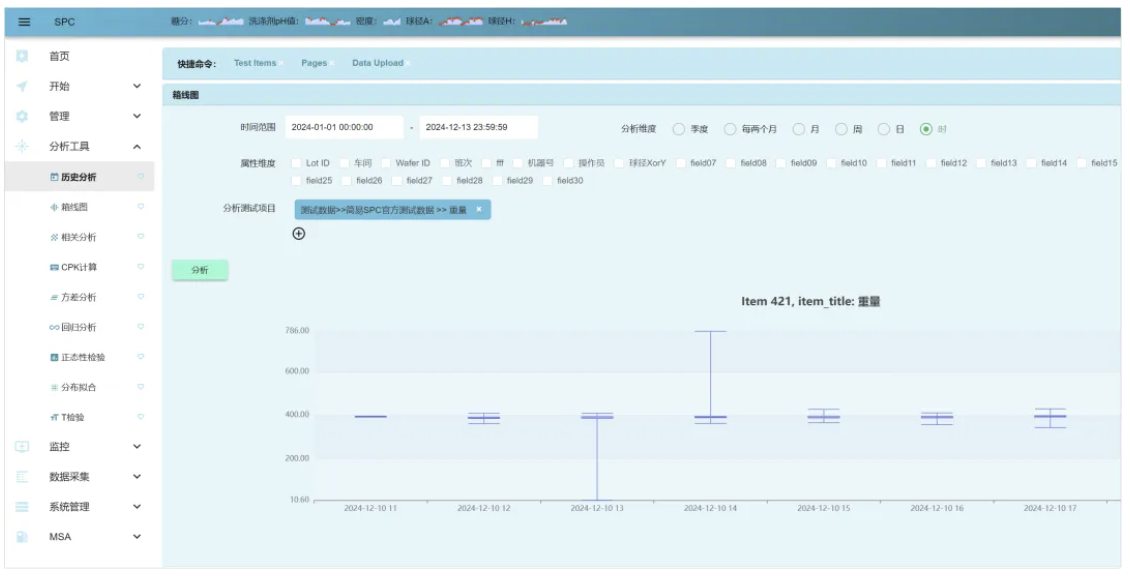Check the 车间 checkbox

click(344, 164)
